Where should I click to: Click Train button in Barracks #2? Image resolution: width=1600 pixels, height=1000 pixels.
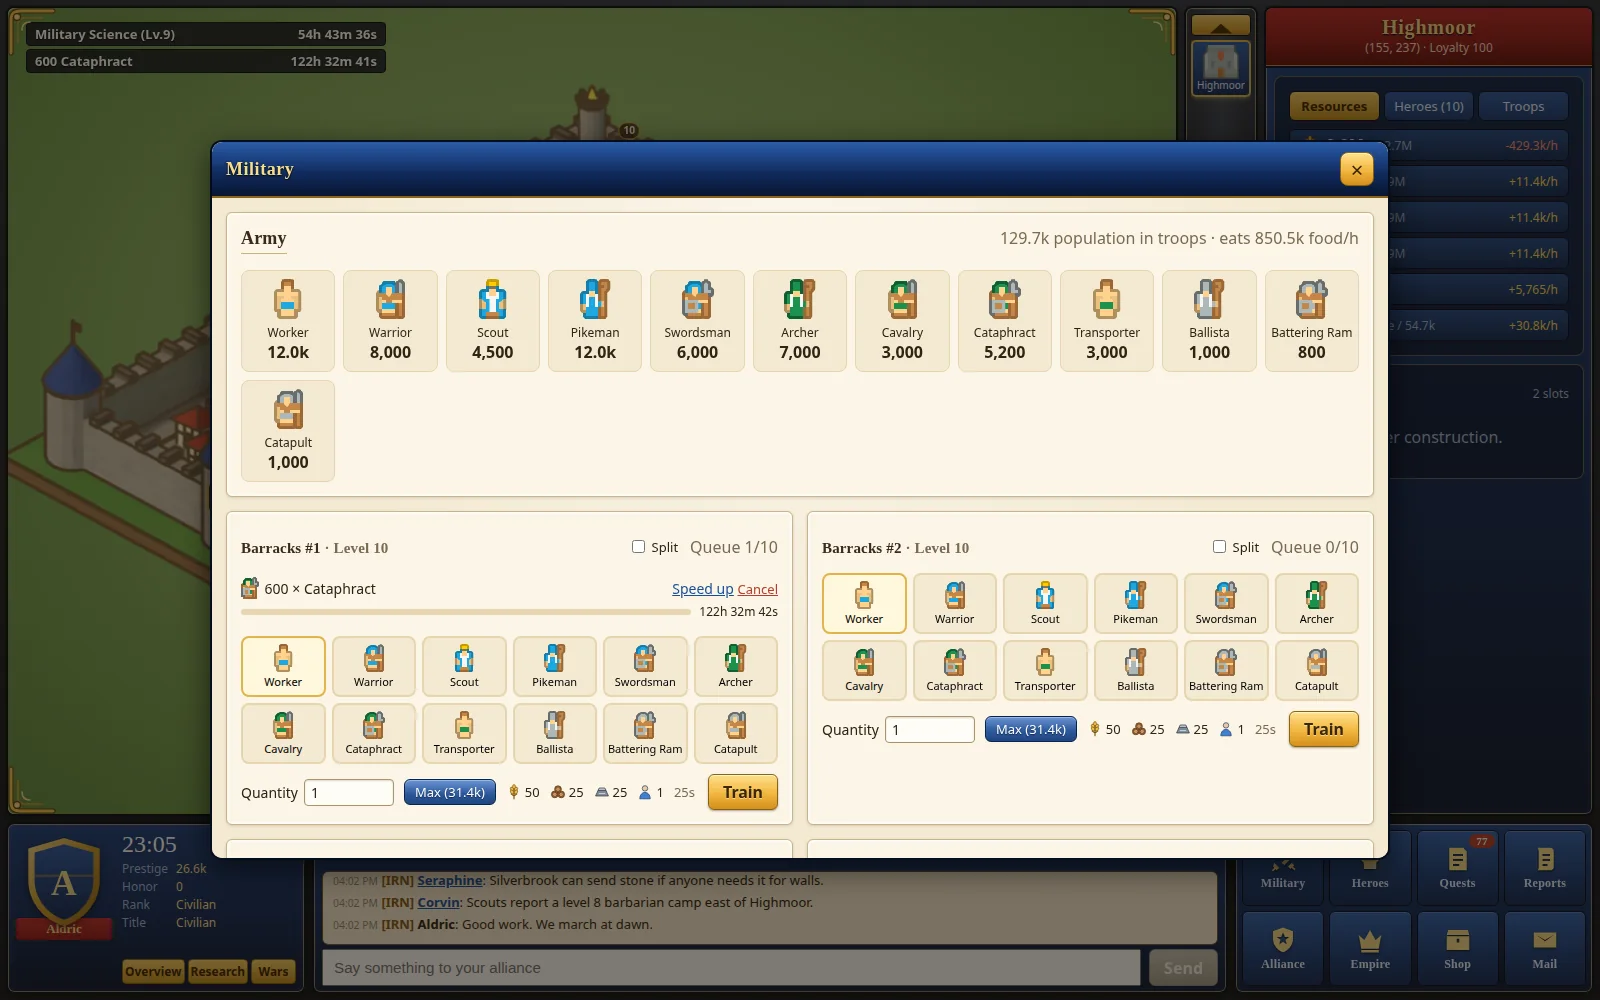tap(1323, 729)
